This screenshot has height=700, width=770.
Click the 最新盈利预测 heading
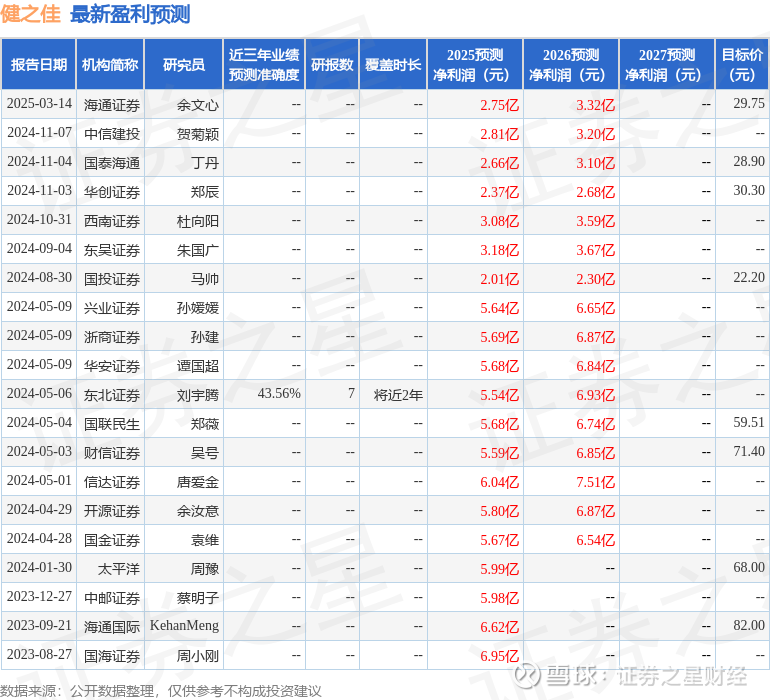[x=130, y=14]
